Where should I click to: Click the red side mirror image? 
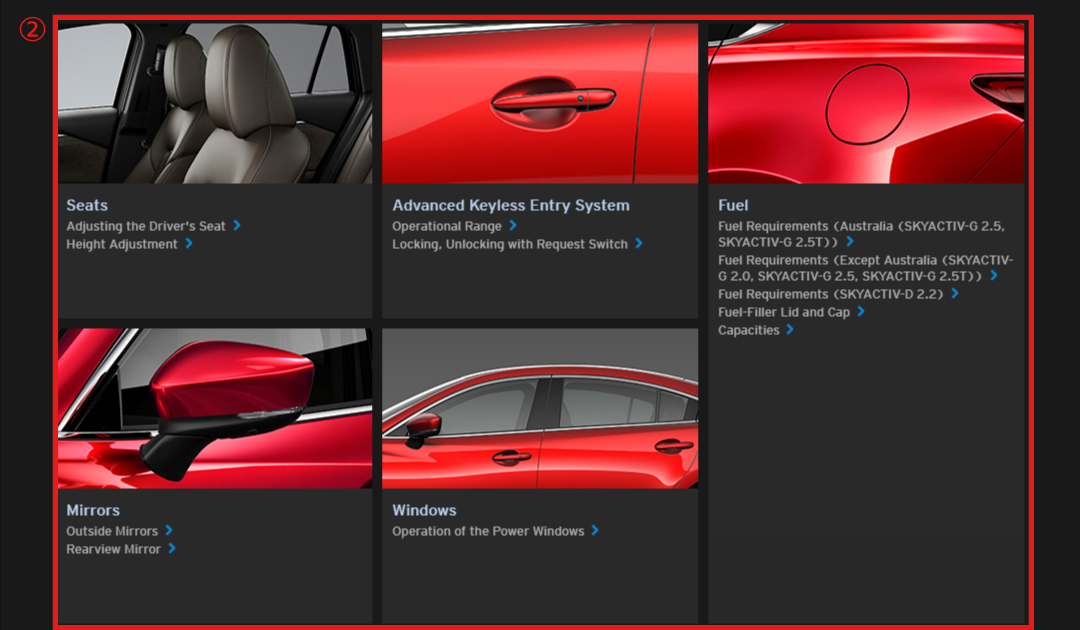click(214, 408)
